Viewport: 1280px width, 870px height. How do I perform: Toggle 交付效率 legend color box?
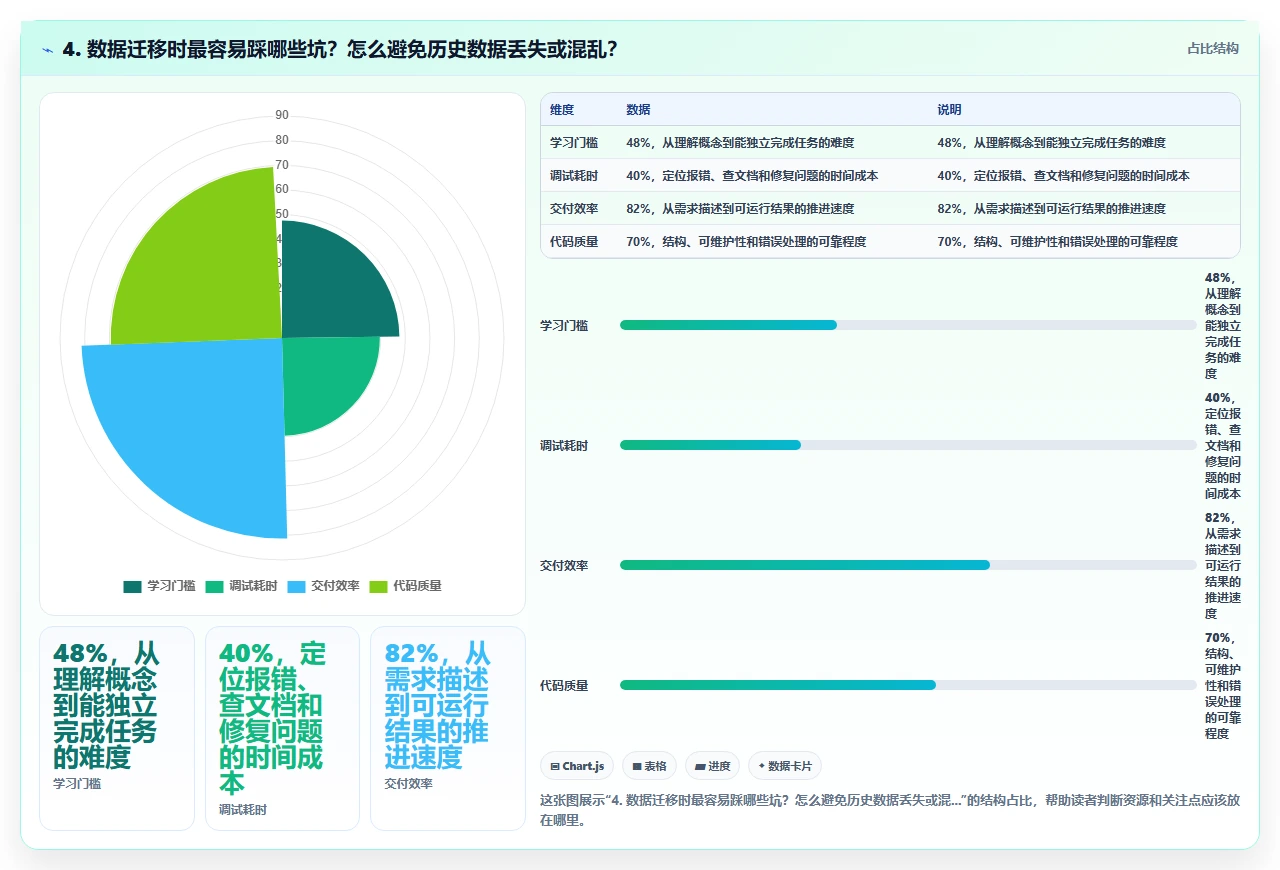point(296,586)
